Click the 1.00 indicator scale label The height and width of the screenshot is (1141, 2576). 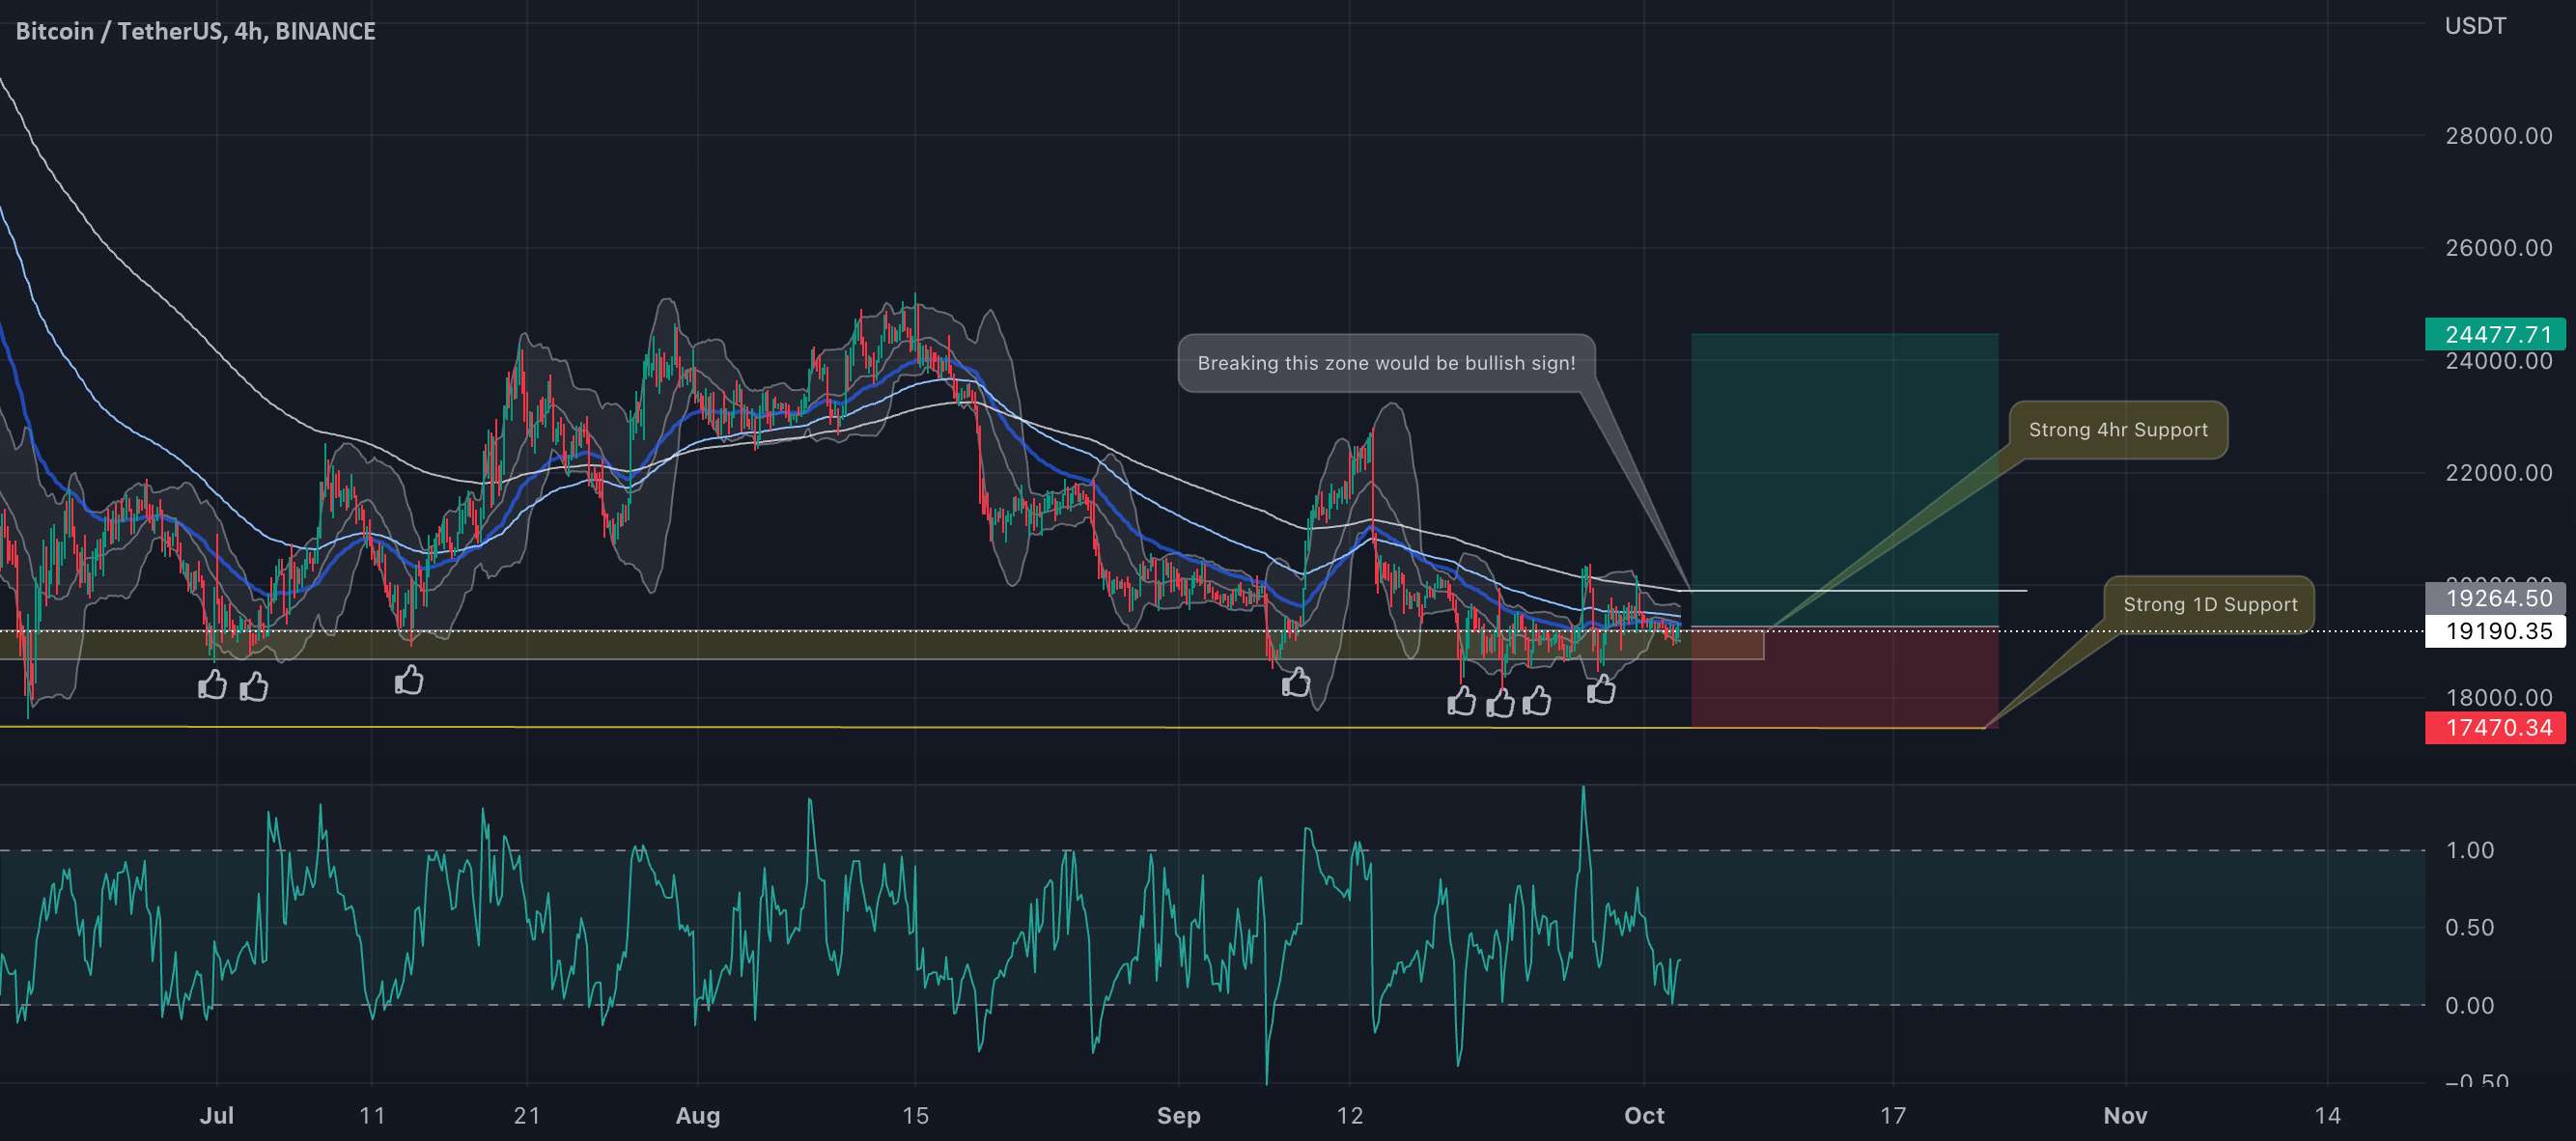pyautogui.click(x=2469, y=850)
